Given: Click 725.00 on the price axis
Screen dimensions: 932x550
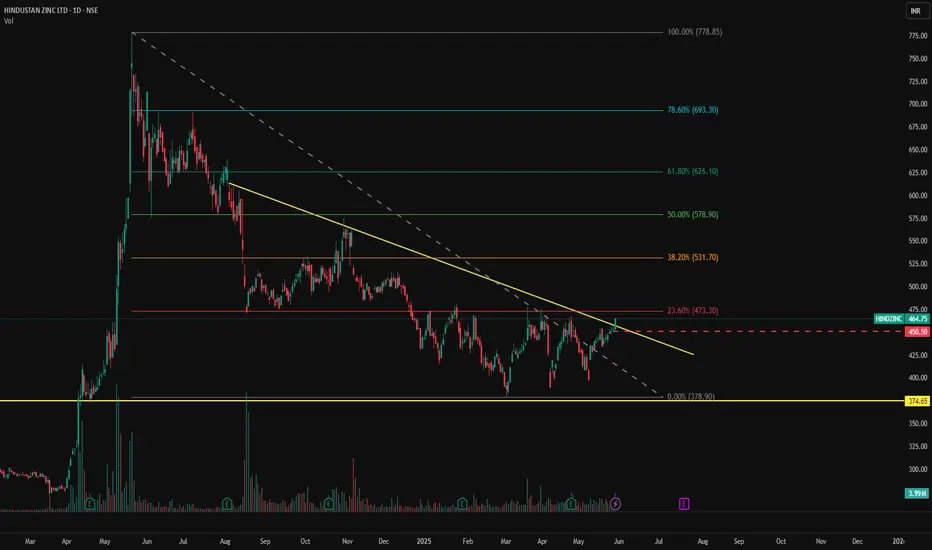Looking at the screenshot, I should coord(918,81).
